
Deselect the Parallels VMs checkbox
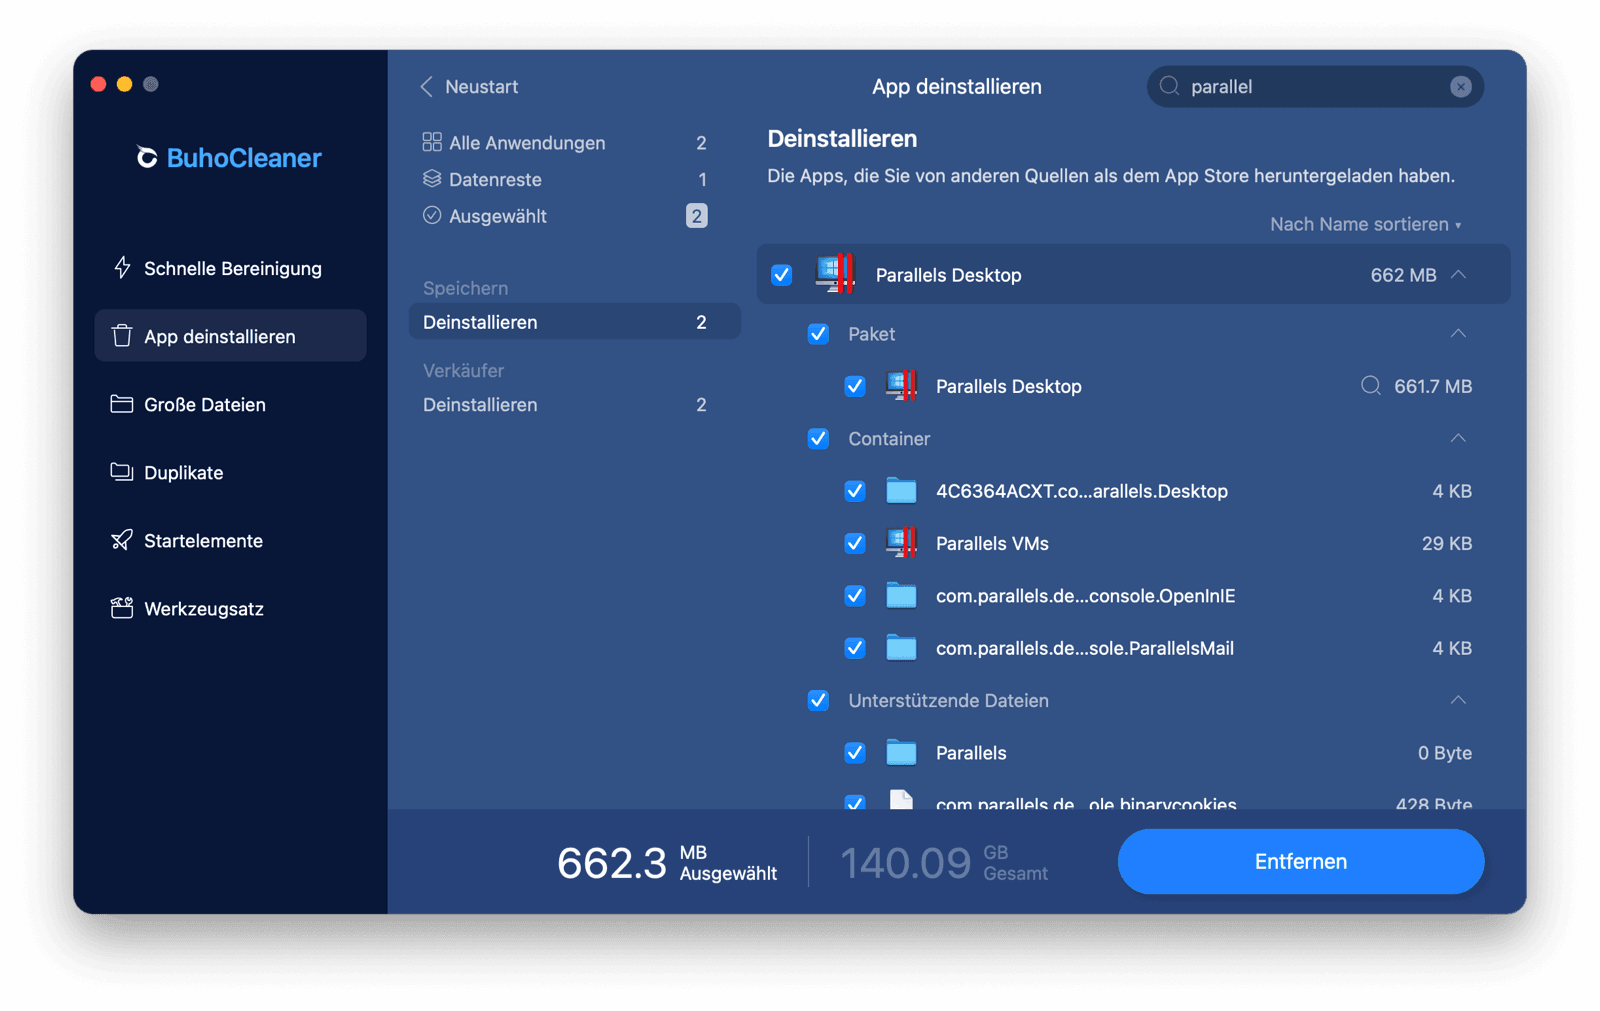855,543
